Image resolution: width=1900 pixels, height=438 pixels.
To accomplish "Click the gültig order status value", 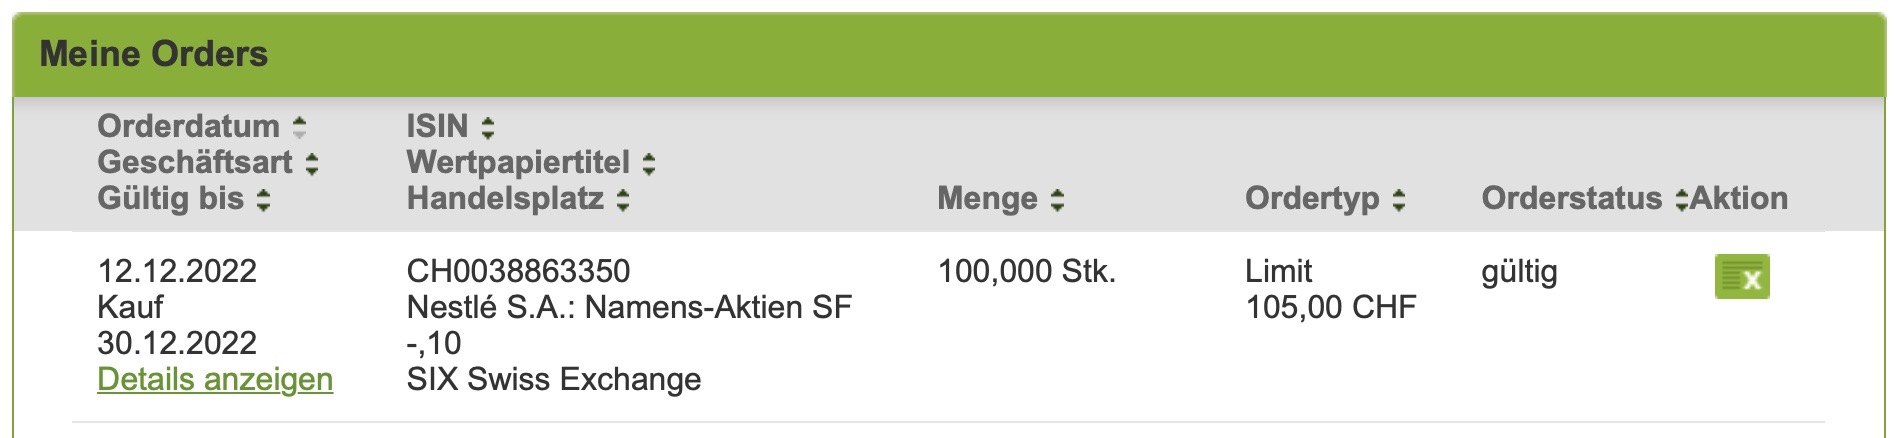I will pyautogui.click(x=1519, y=271).
